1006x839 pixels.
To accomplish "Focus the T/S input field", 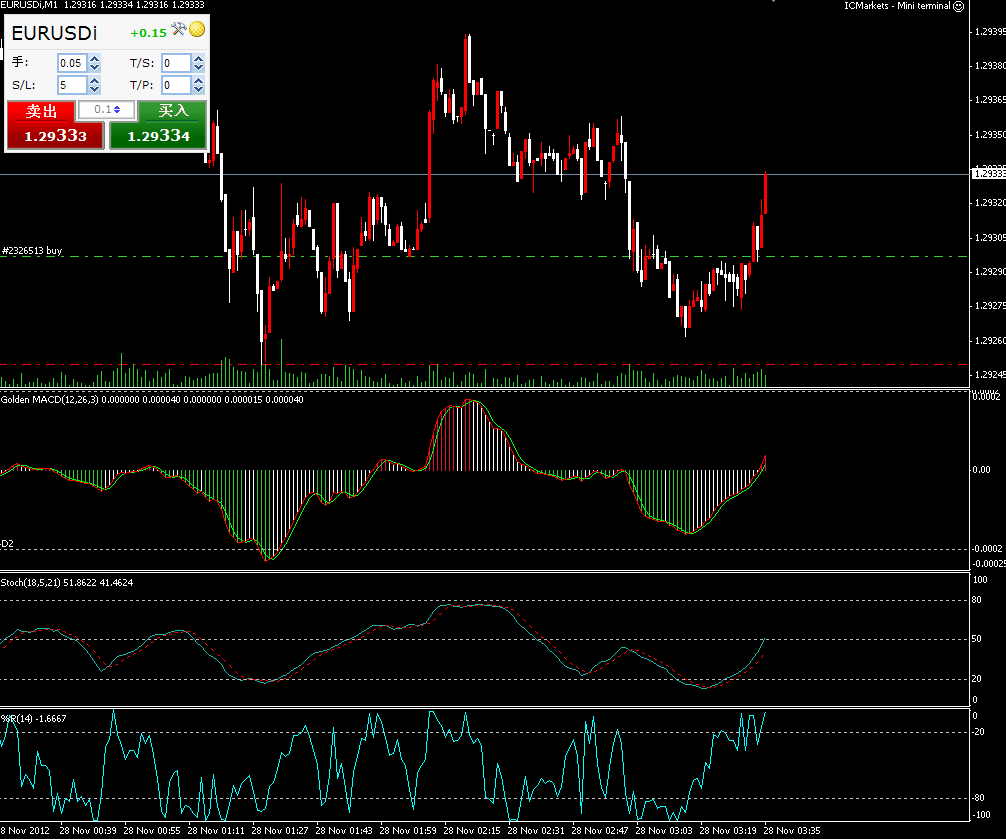I will point(176,63).
